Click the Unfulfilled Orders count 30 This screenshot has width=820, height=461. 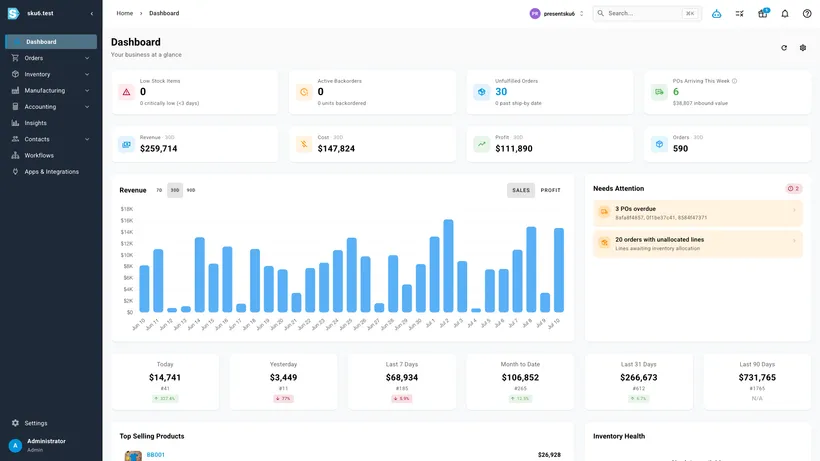click(501, 92)
